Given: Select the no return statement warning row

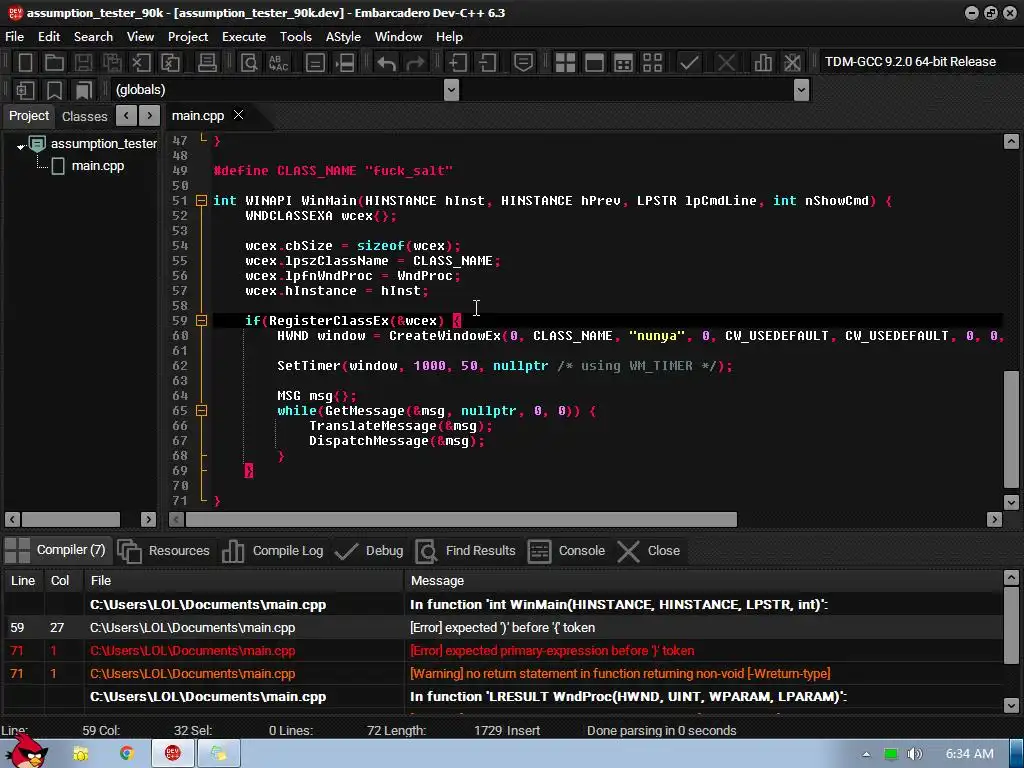Looking at the screenshot, I should pyautogui.click(x=503, y=673).
